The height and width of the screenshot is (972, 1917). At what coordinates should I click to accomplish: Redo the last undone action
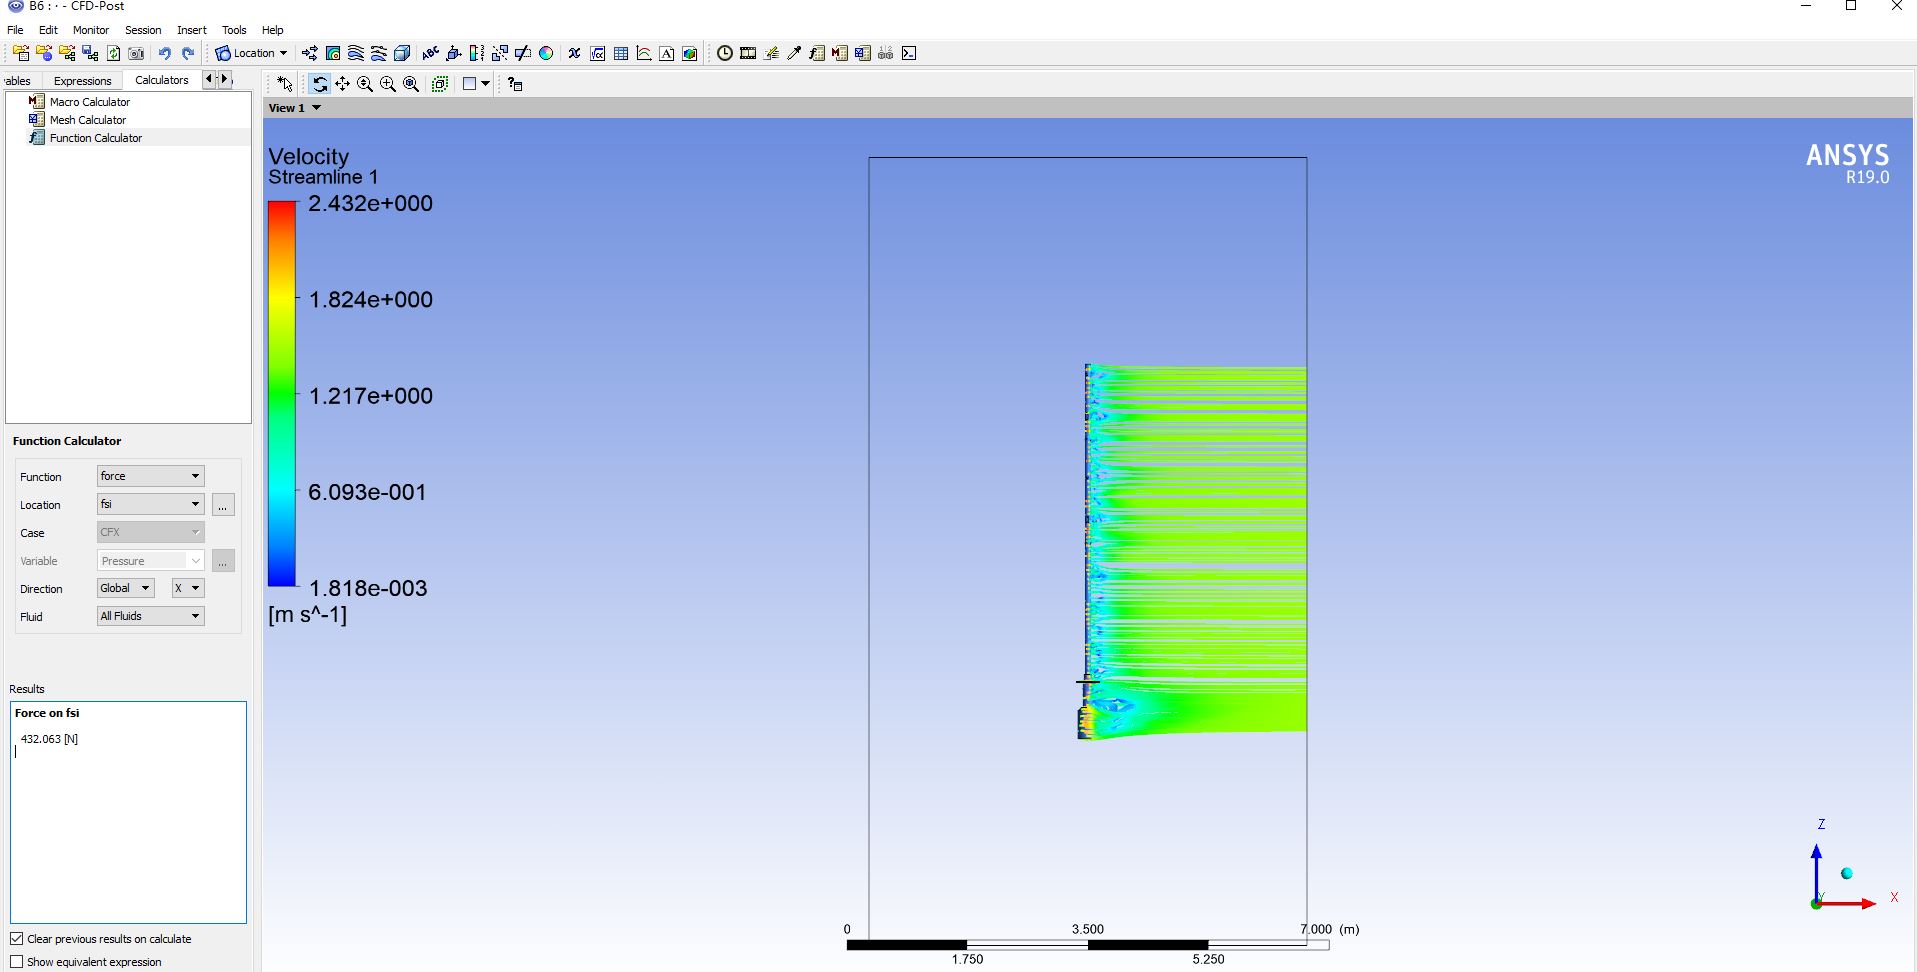pyautogui.click(x=188, y=53)
